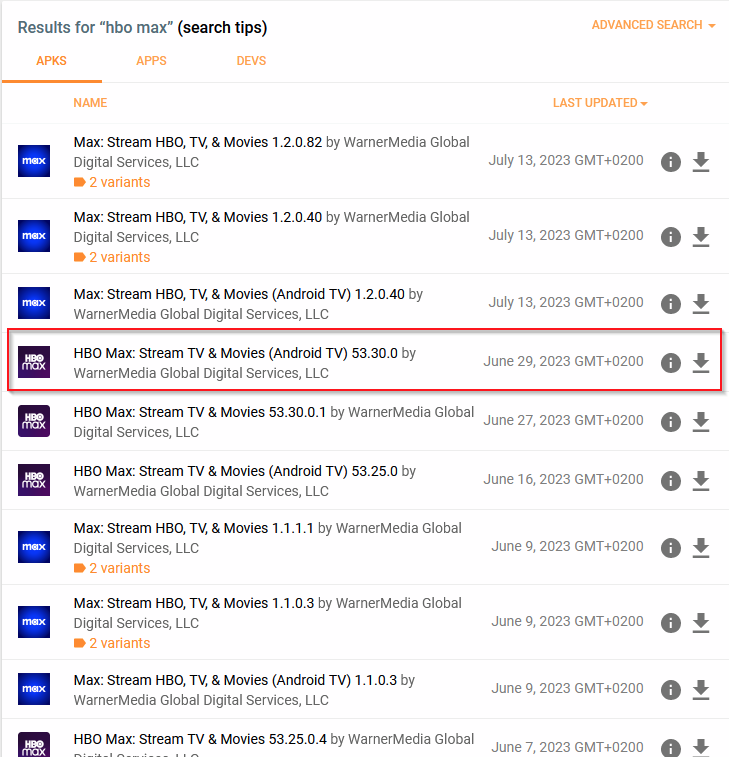
Task: Switch to the APKS tab
Action: (x=52, y=61)
